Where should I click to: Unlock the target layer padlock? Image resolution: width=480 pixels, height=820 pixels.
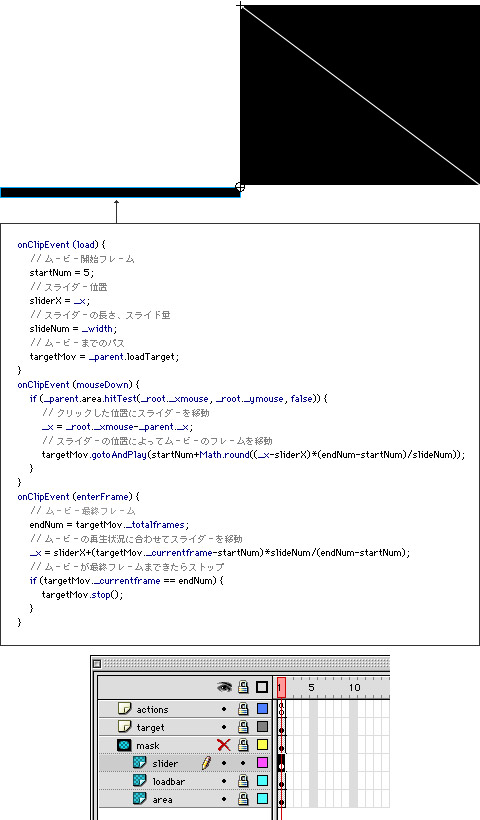point(243,727)
